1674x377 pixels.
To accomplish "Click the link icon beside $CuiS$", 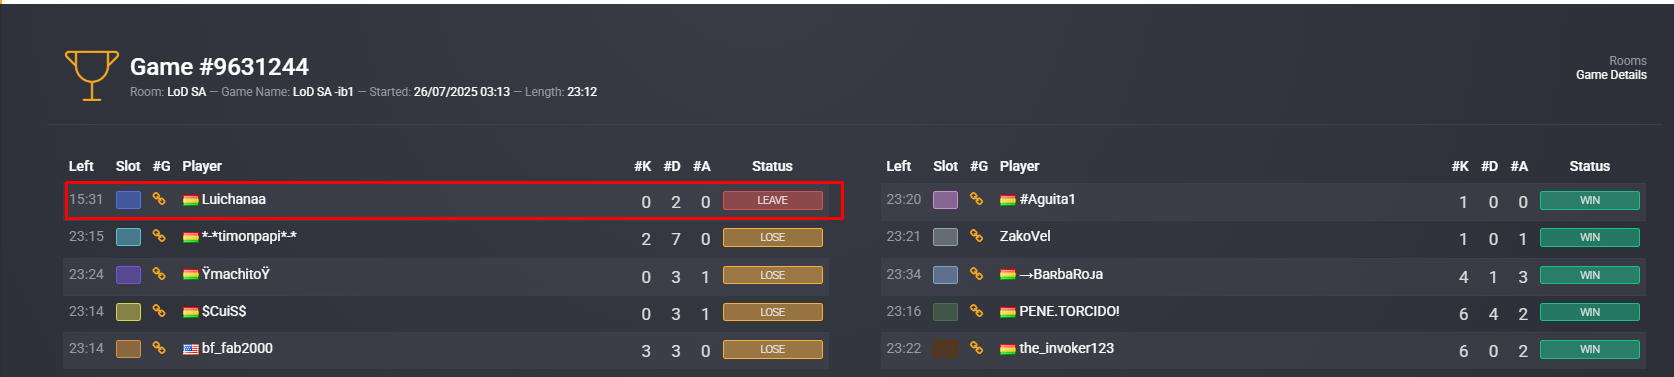I will point(159,311).
